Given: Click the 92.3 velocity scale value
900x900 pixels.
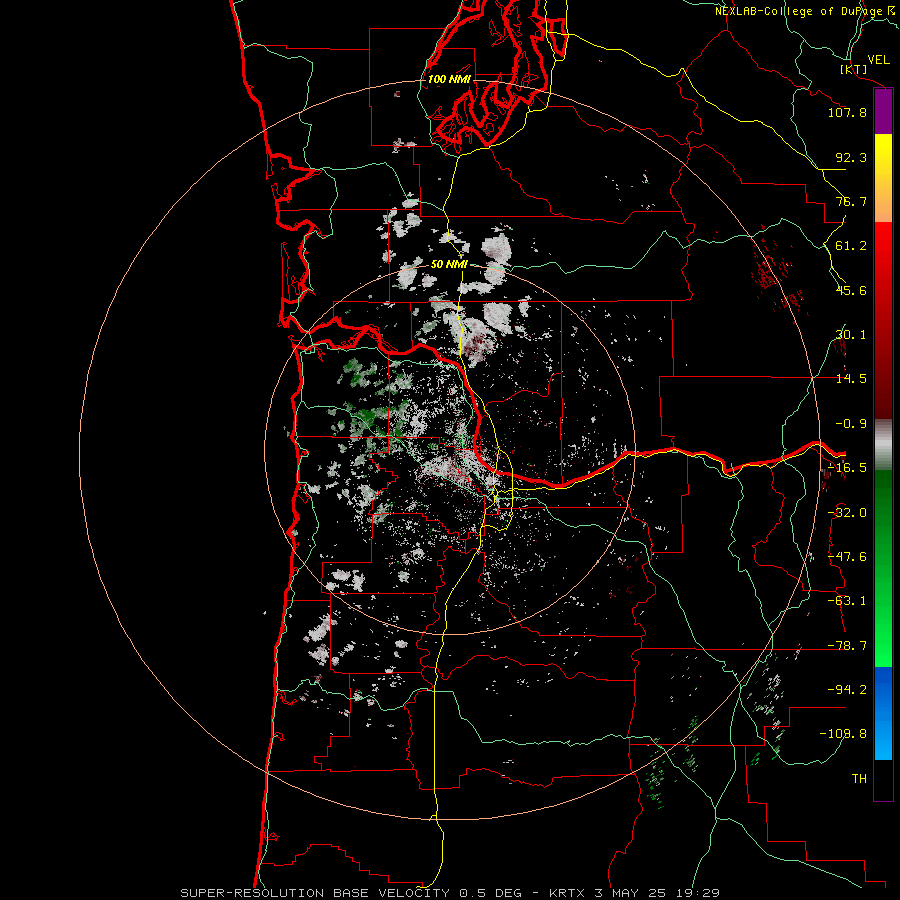Looking at the screenshot, I should pyautogui.click(x=851, y=157).
